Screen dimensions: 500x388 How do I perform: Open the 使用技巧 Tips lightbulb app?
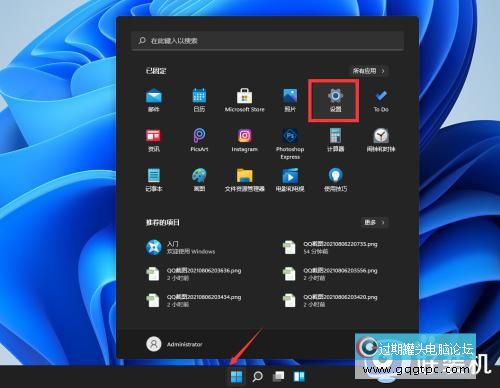coord(335,180)
